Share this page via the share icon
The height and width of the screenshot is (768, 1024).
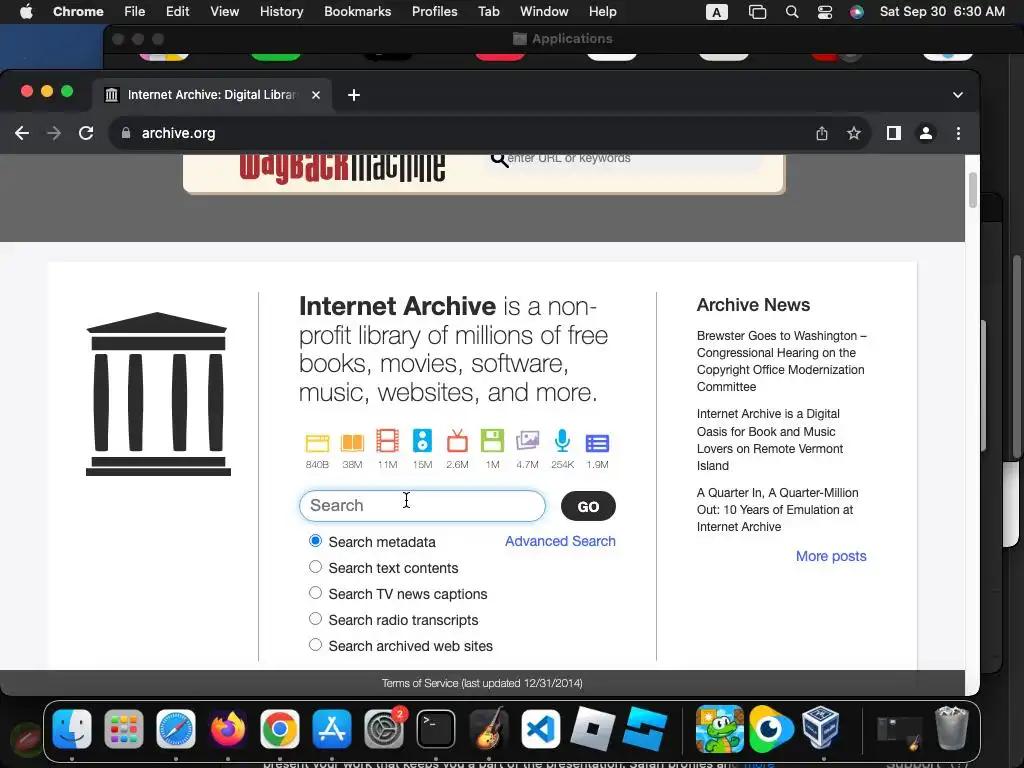pos(822,133)
